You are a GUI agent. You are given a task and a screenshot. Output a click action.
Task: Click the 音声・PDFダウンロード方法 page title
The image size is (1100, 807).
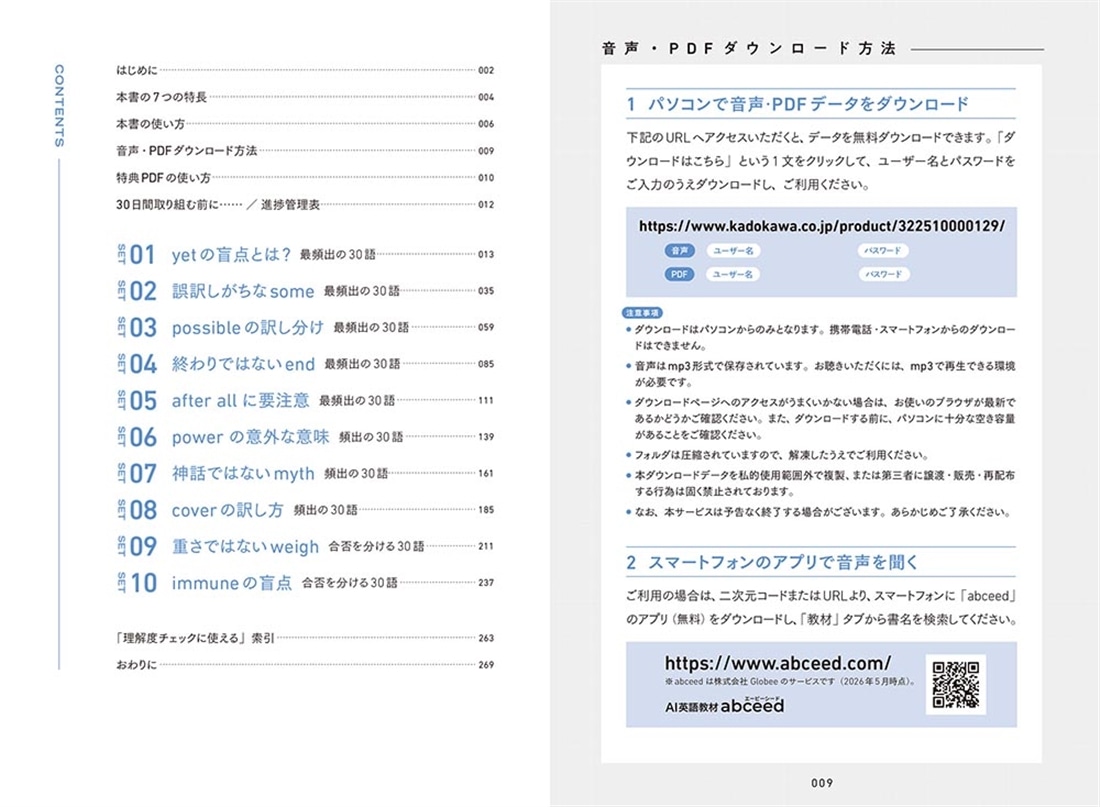(749, 48)
